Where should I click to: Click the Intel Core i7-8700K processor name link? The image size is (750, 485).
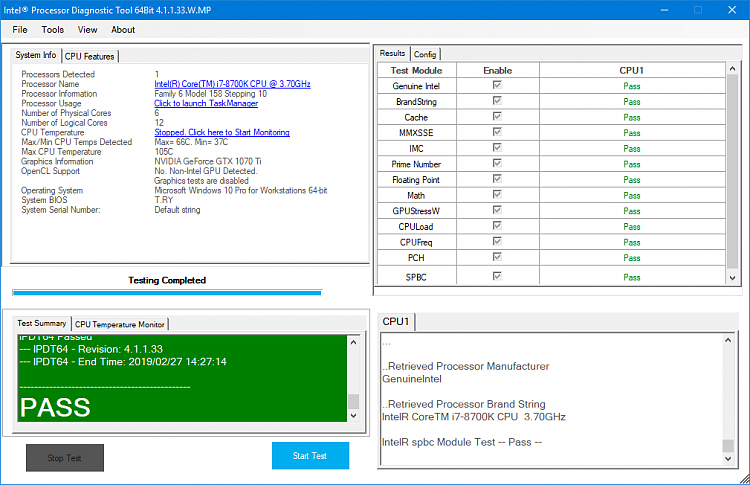point(232,84)
